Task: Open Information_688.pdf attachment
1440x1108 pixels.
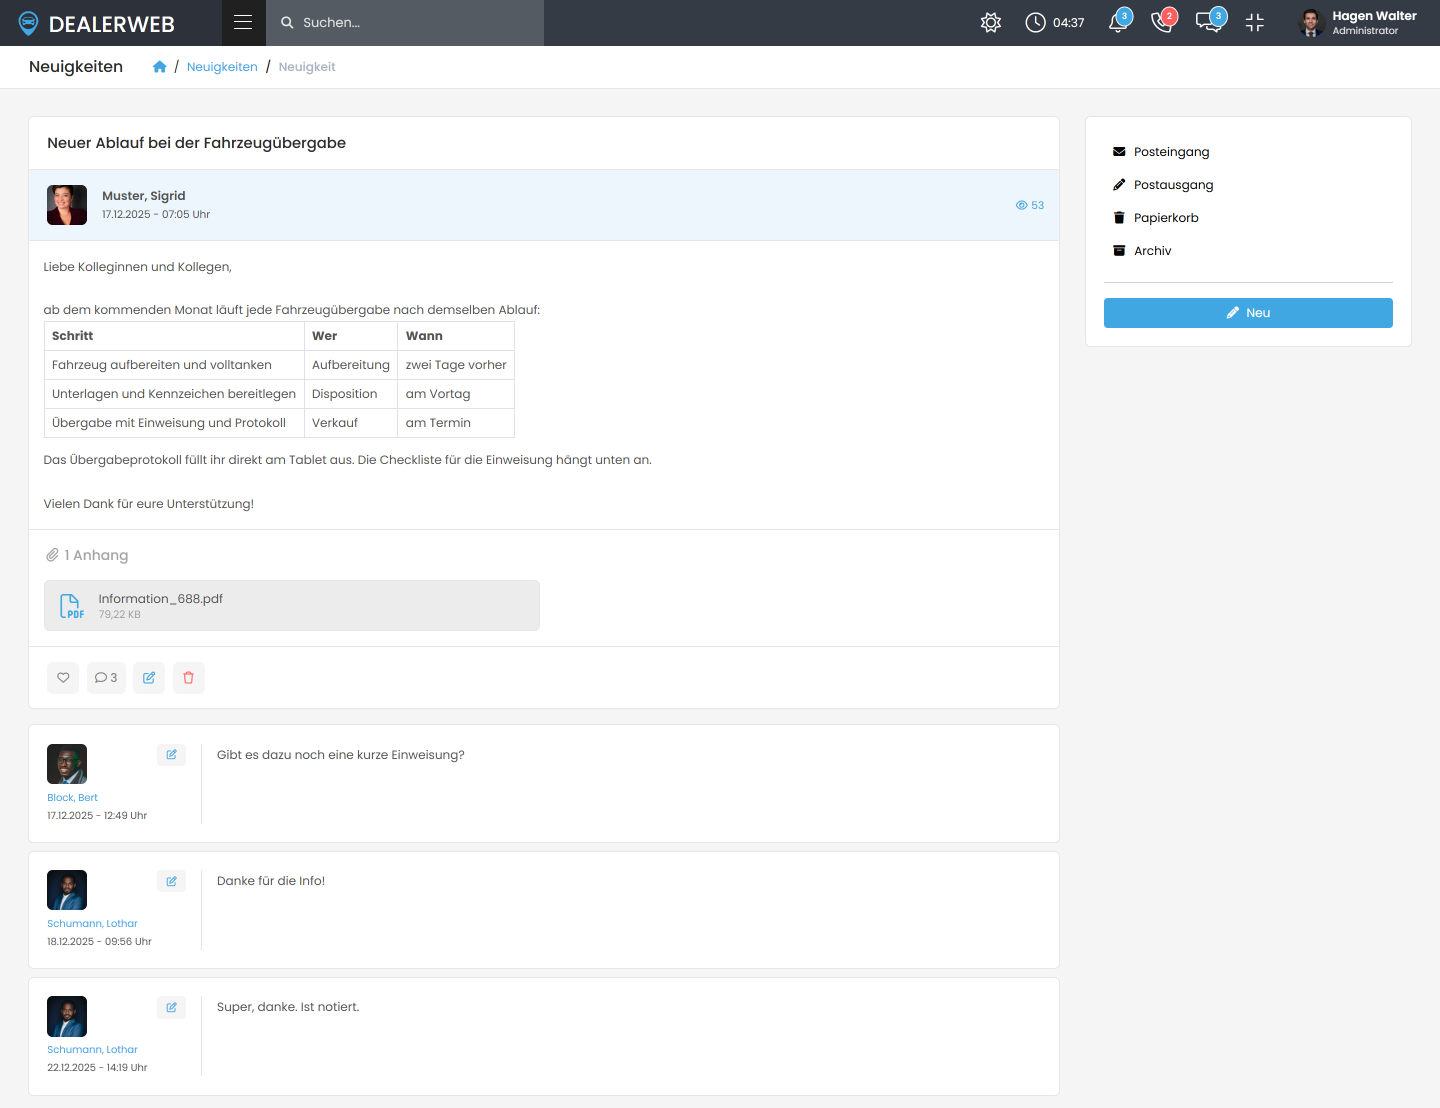Action: pos(292,606)
